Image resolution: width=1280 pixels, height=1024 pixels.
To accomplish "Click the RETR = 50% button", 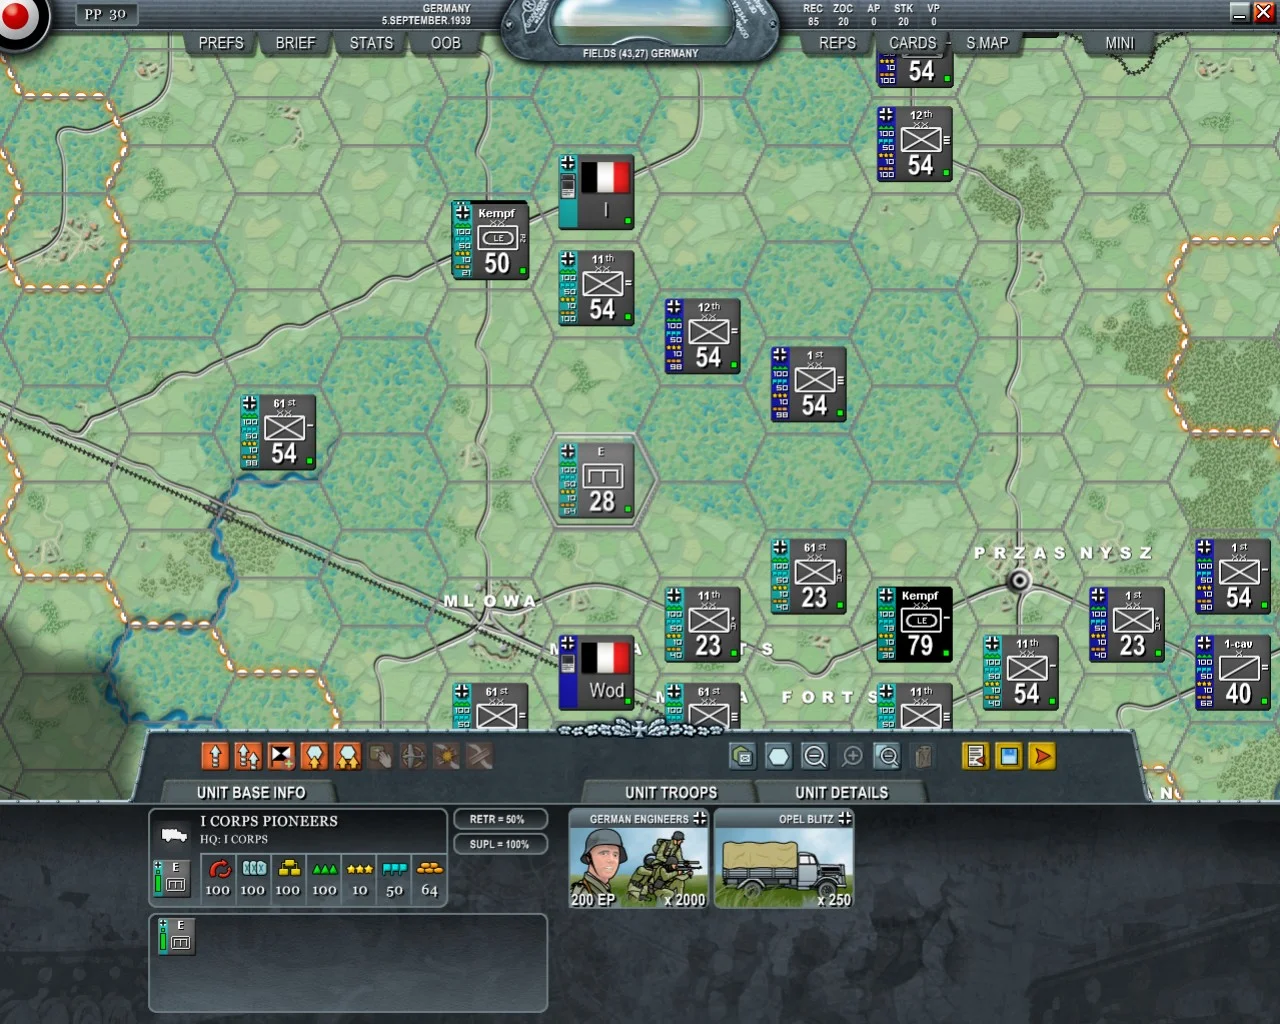I will (500, 819).
